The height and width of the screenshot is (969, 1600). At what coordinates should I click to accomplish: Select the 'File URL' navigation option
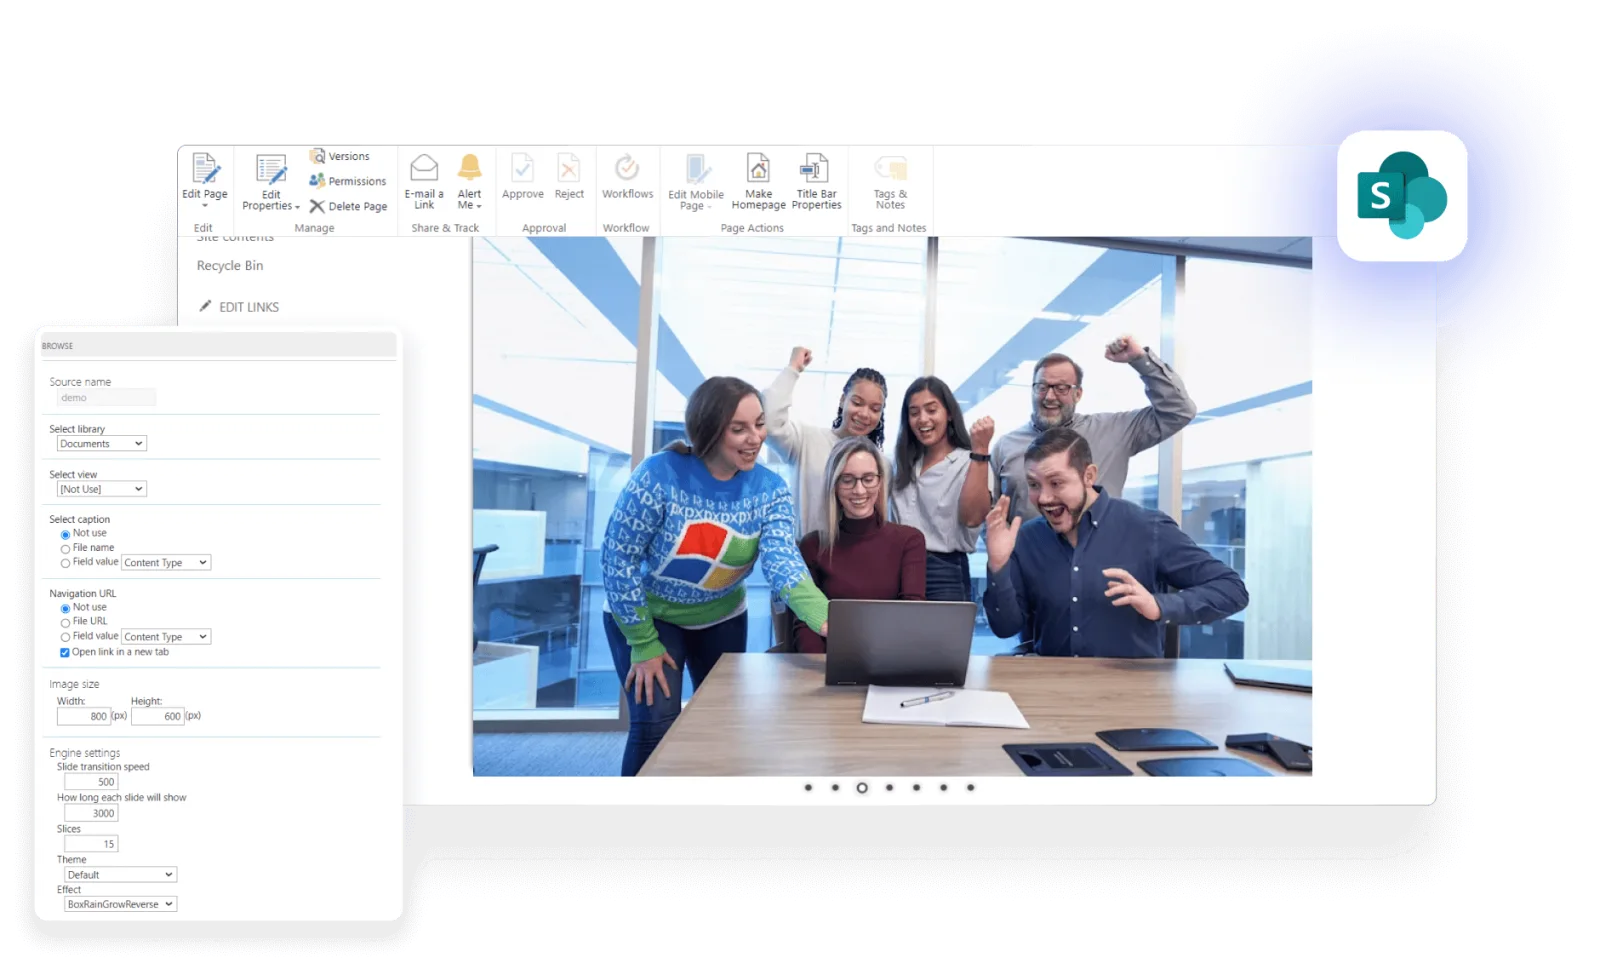tap(65, 622)
